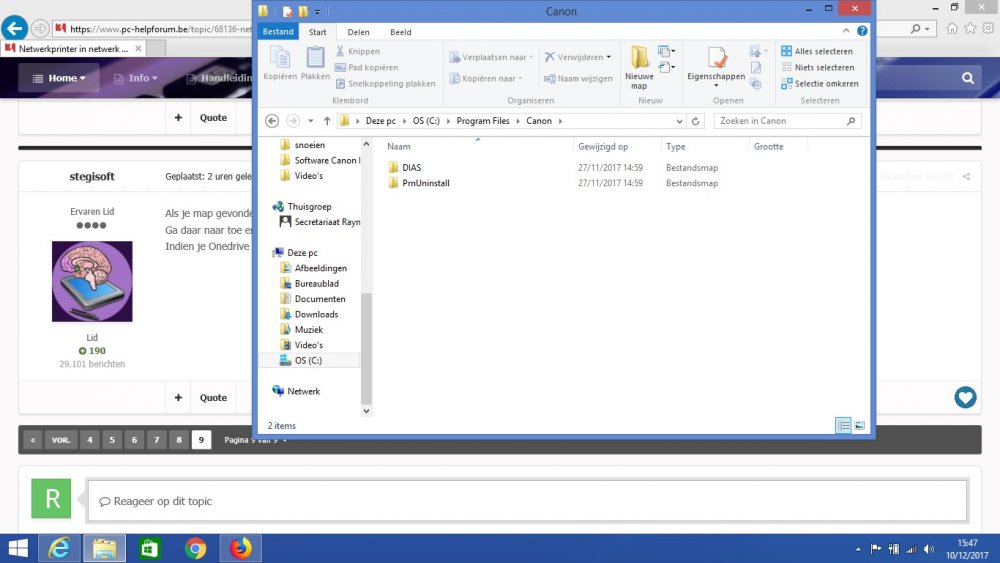Open Eigenschappen in the ribbon
1000x563 pixels.
coord(716,58)
